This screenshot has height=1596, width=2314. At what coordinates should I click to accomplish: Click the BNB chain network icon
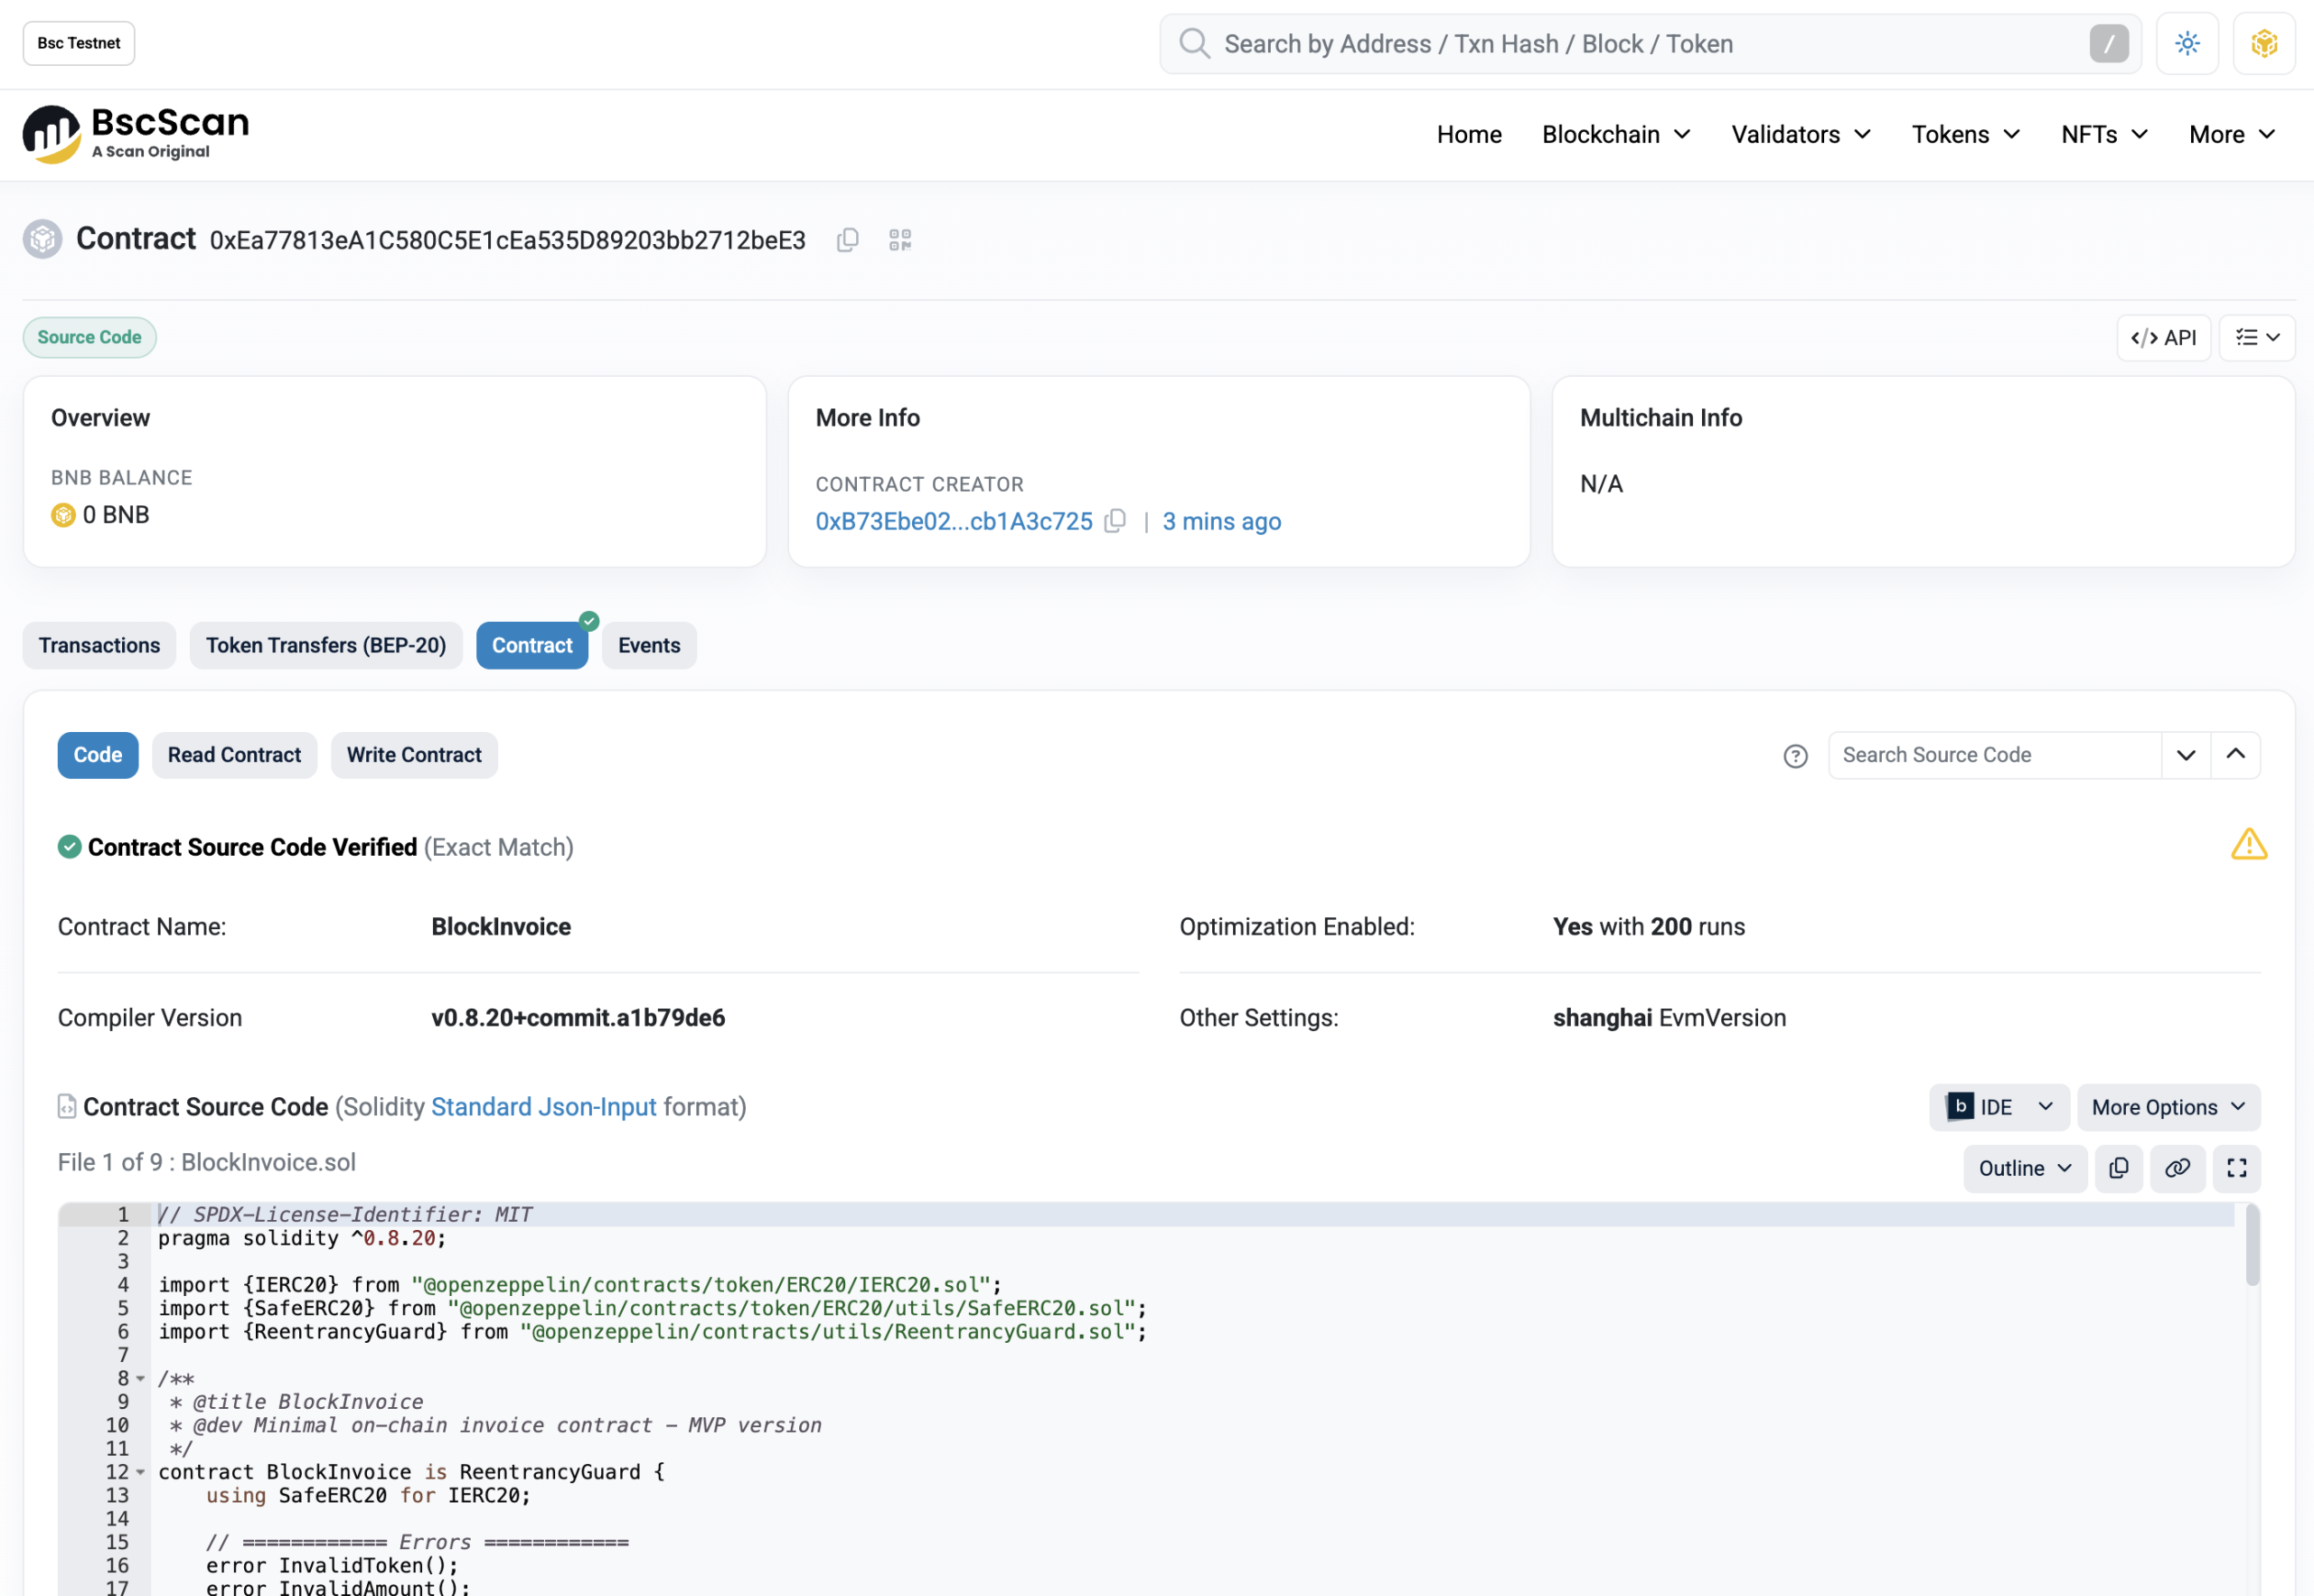(2264, 44)
